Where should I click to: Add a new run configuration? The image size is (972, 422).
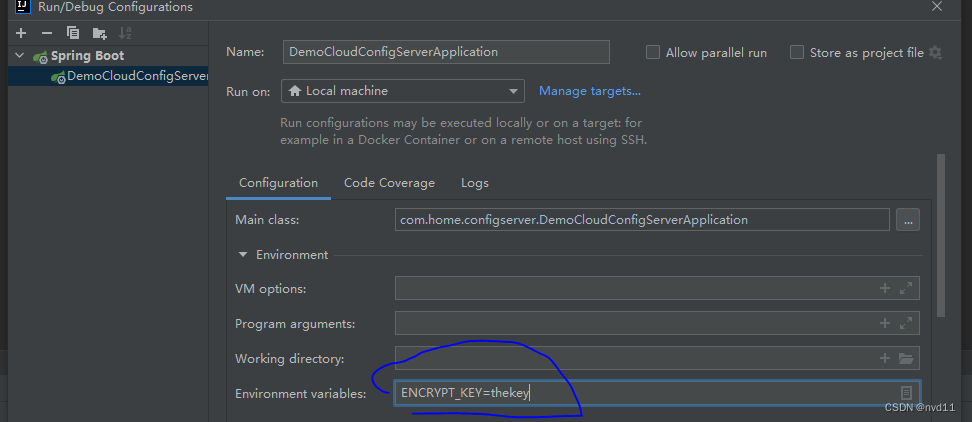(x=20, y=33)
